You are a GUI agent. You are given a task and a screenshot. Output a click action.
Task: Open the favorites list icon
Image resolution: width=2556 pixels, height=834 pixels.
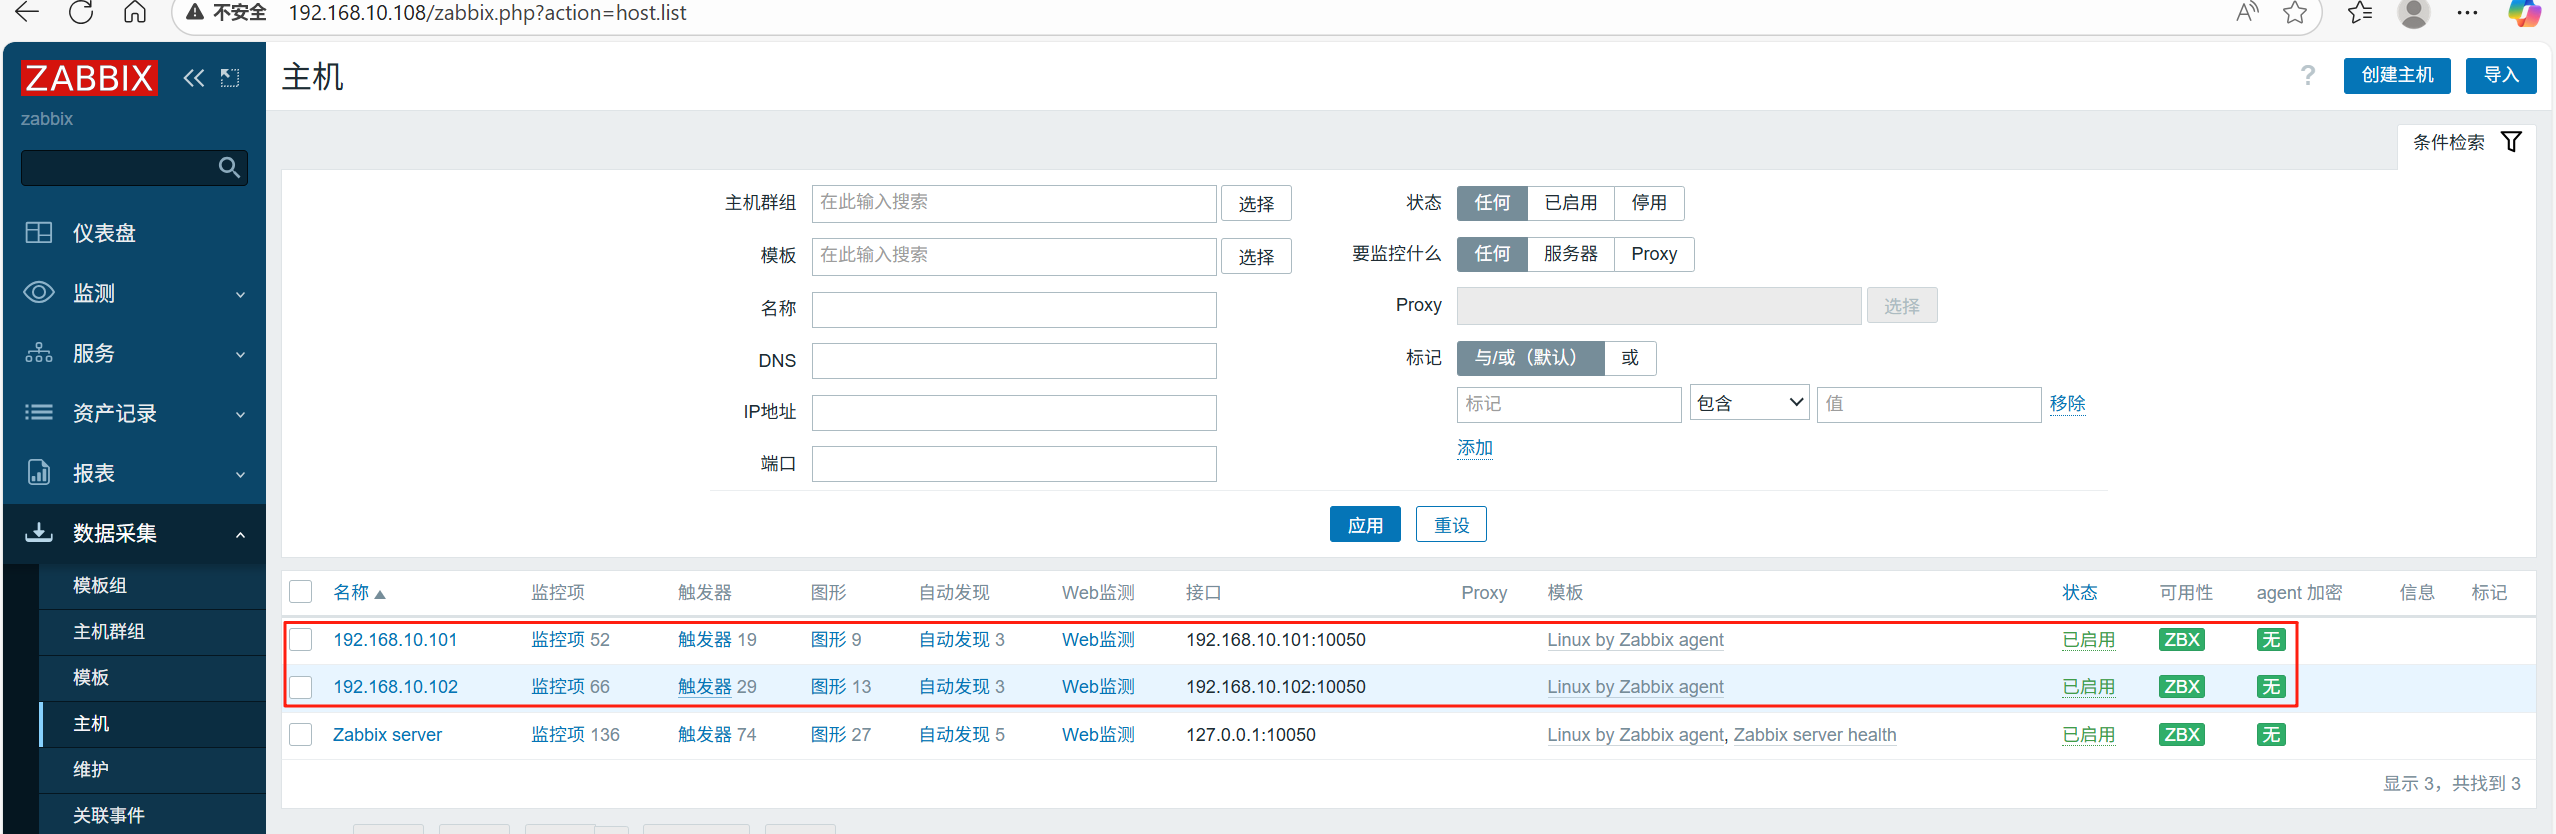click(x=2360, y=12)
